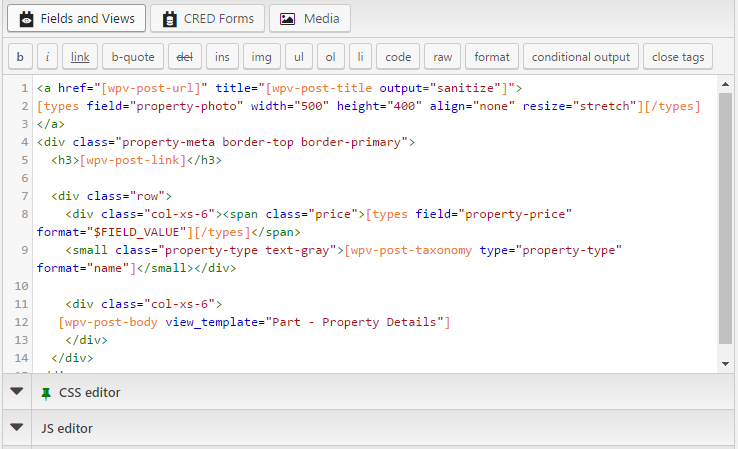Expand the JS editor section arrow
The image size is (738, 449).
click(16, 427)
